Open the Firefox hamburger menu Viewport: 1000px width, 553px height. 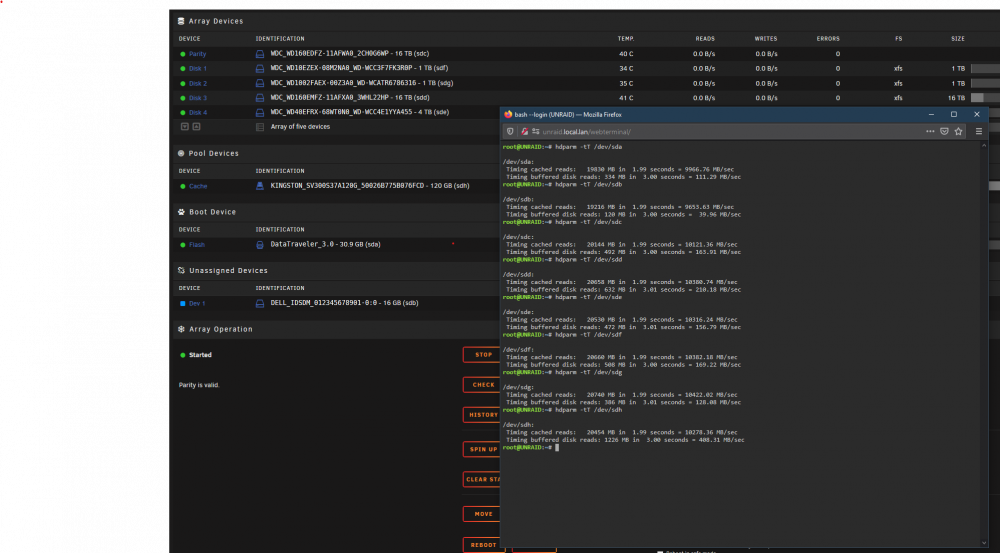tap(979, 131)
